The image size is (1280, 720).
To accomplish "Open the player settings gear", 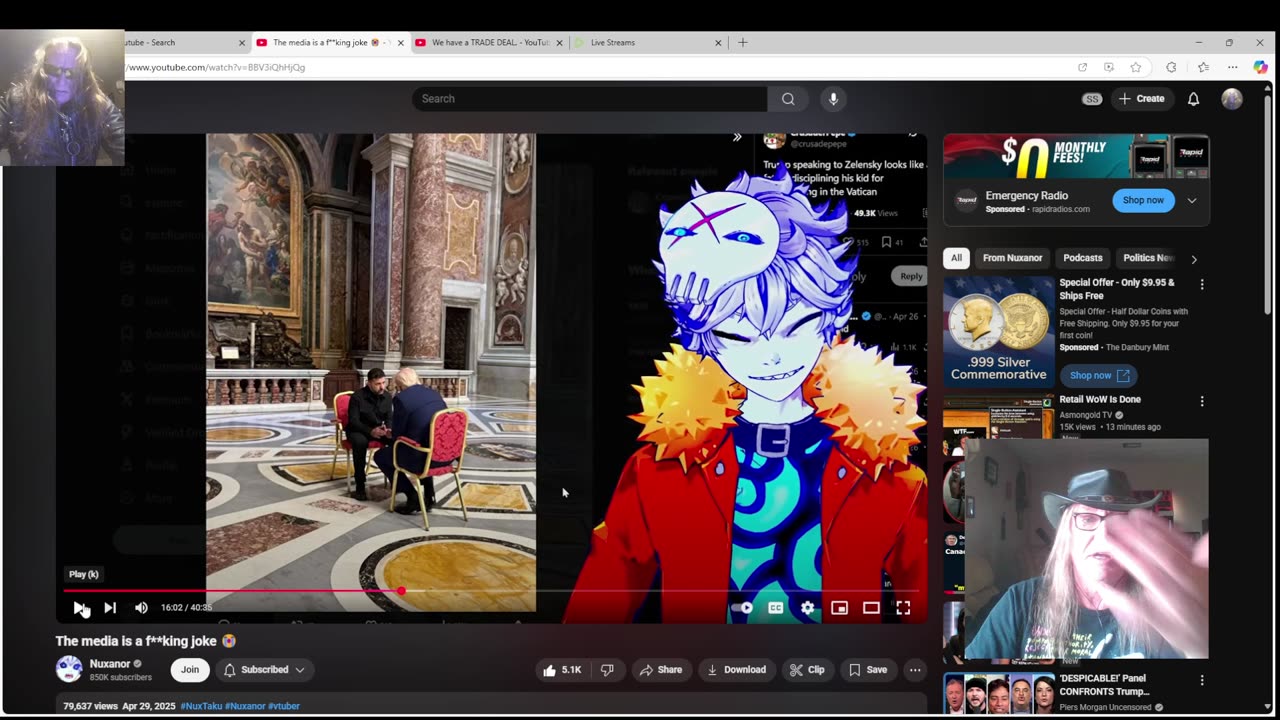I will pyautogui.click(x=807, y=607).
